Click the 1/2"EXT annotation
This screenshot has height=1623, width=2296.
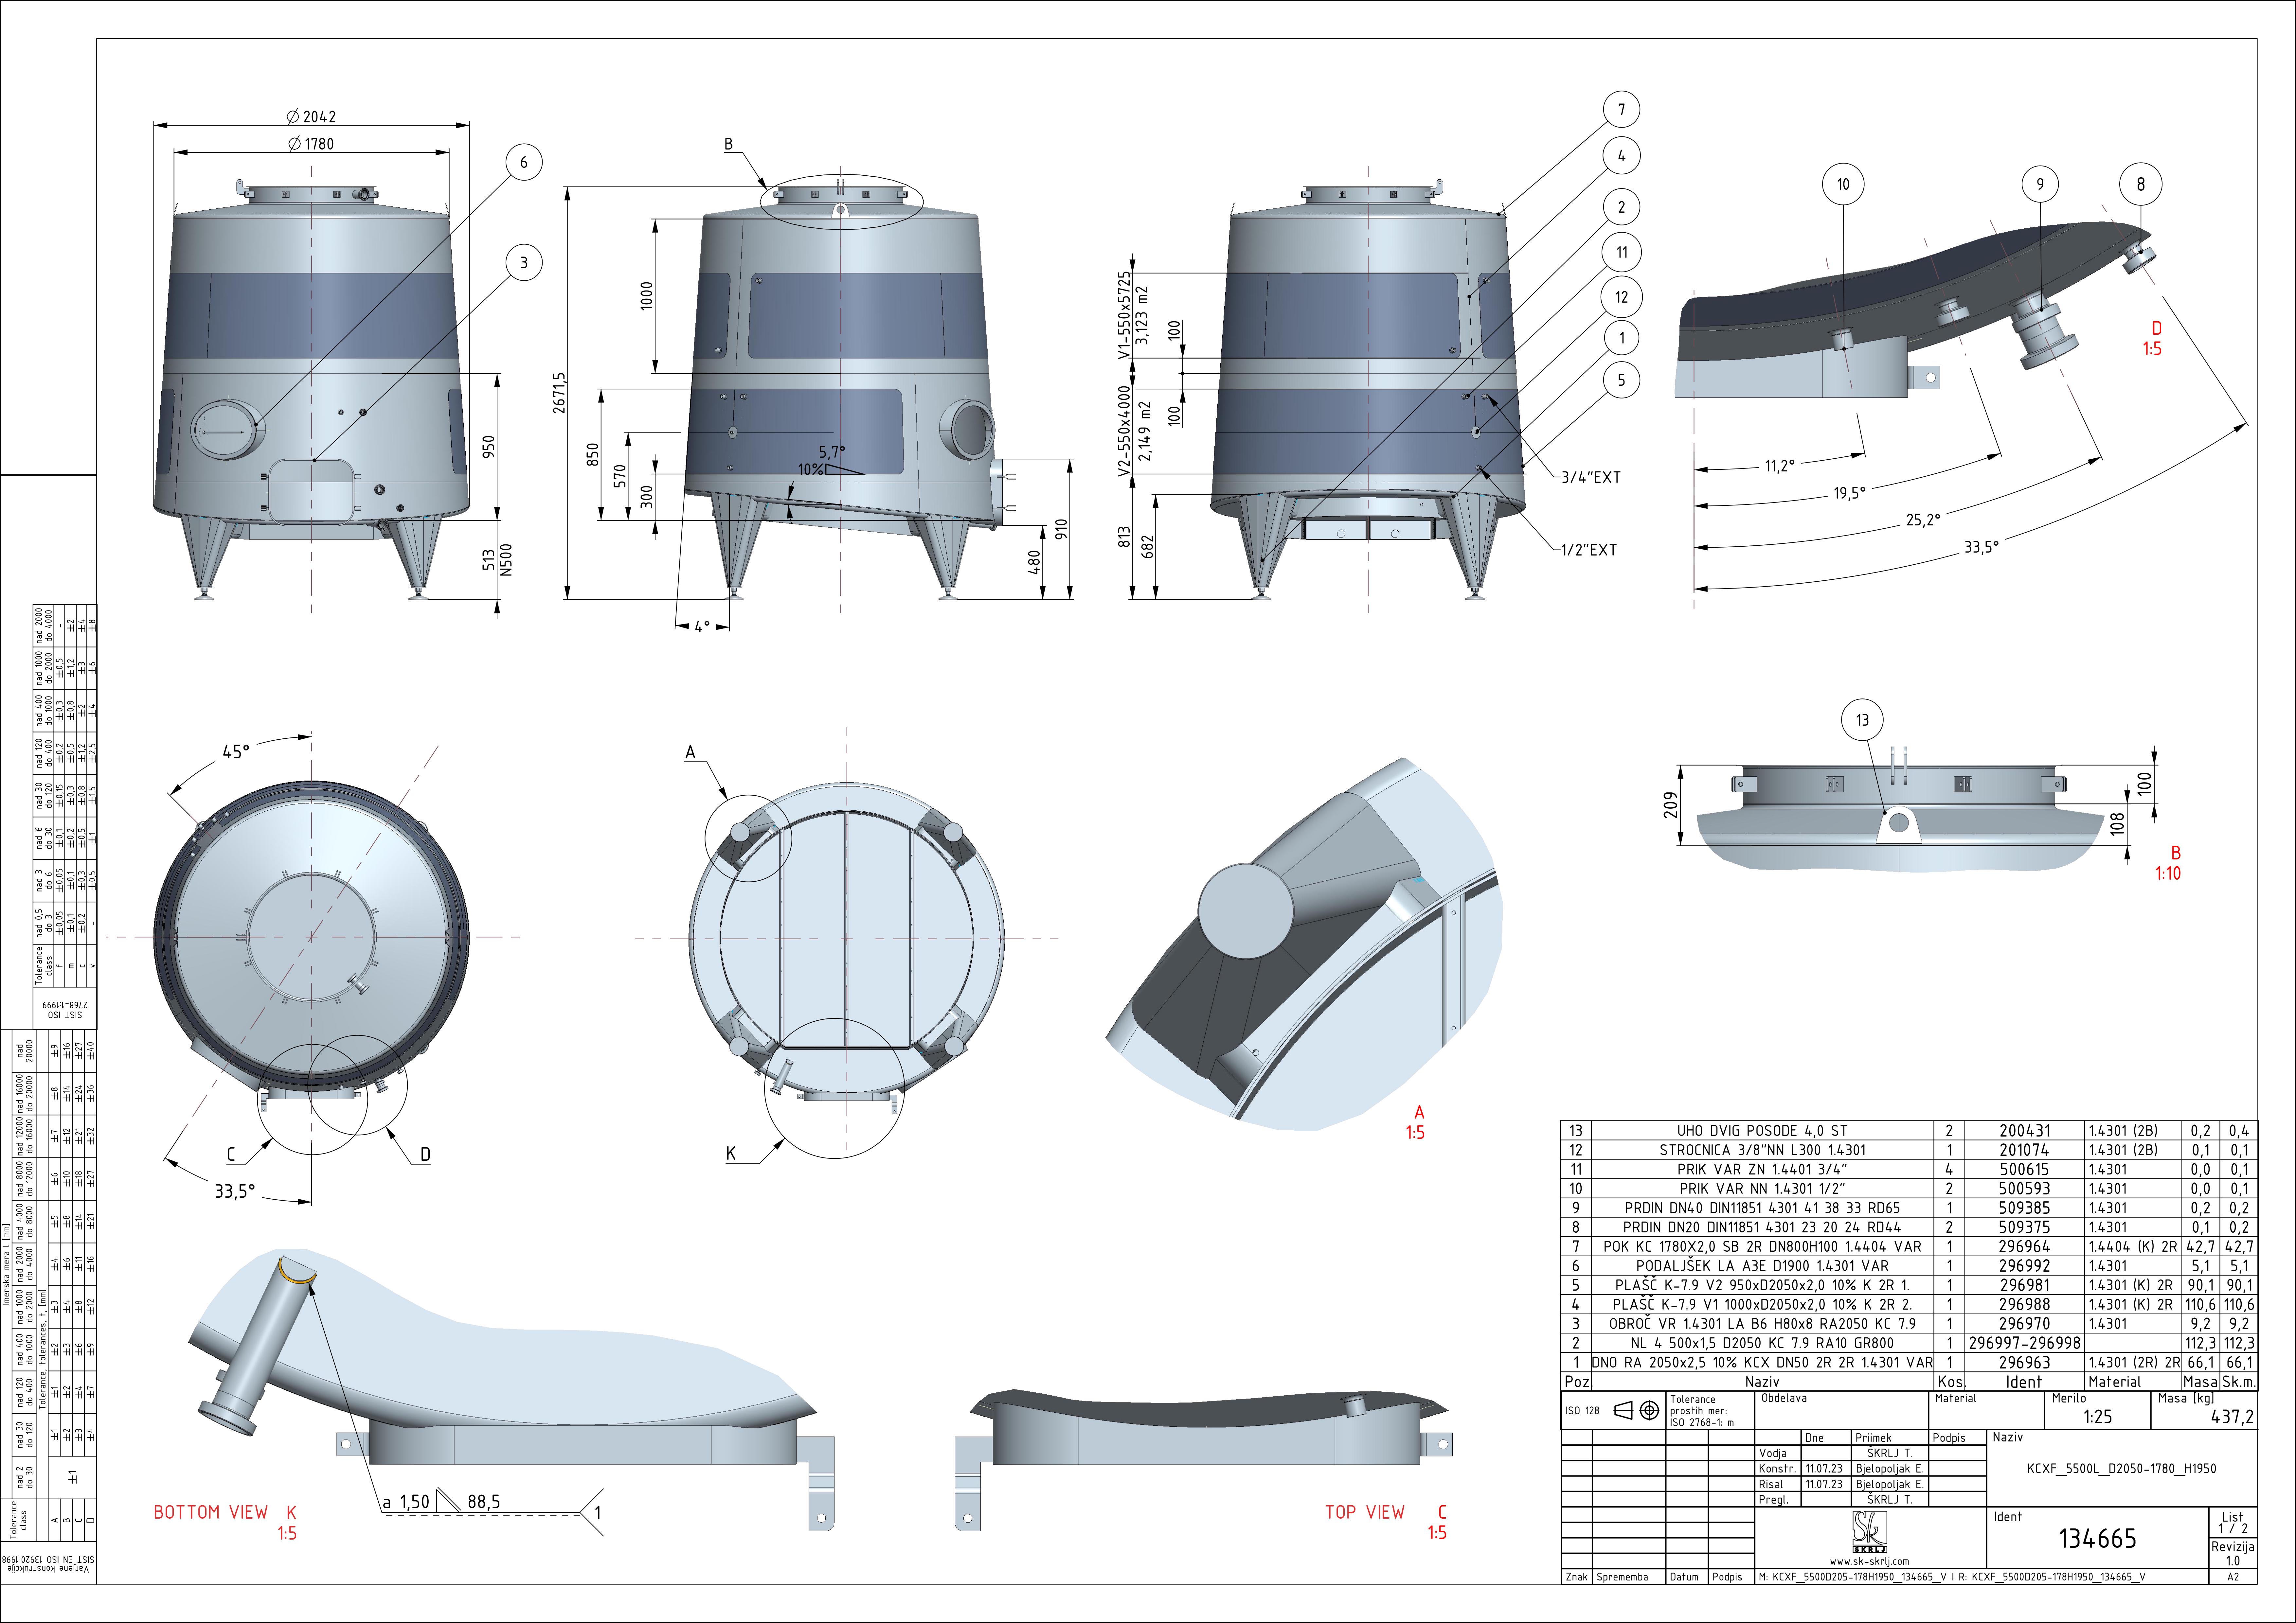point(1588,550)
